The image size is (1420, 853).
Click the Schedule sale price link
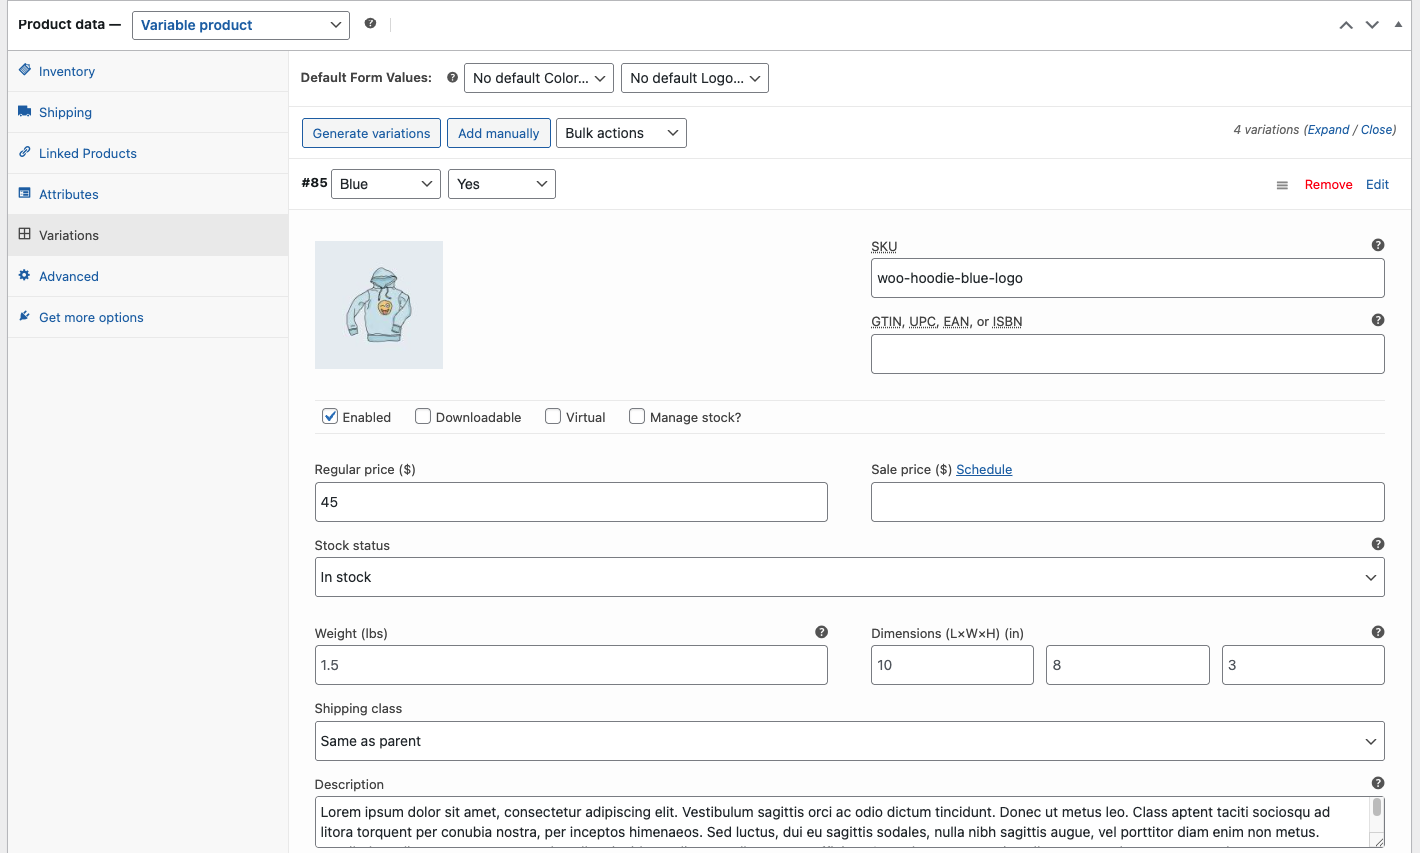pyautogui.click(x=984, y=469)
